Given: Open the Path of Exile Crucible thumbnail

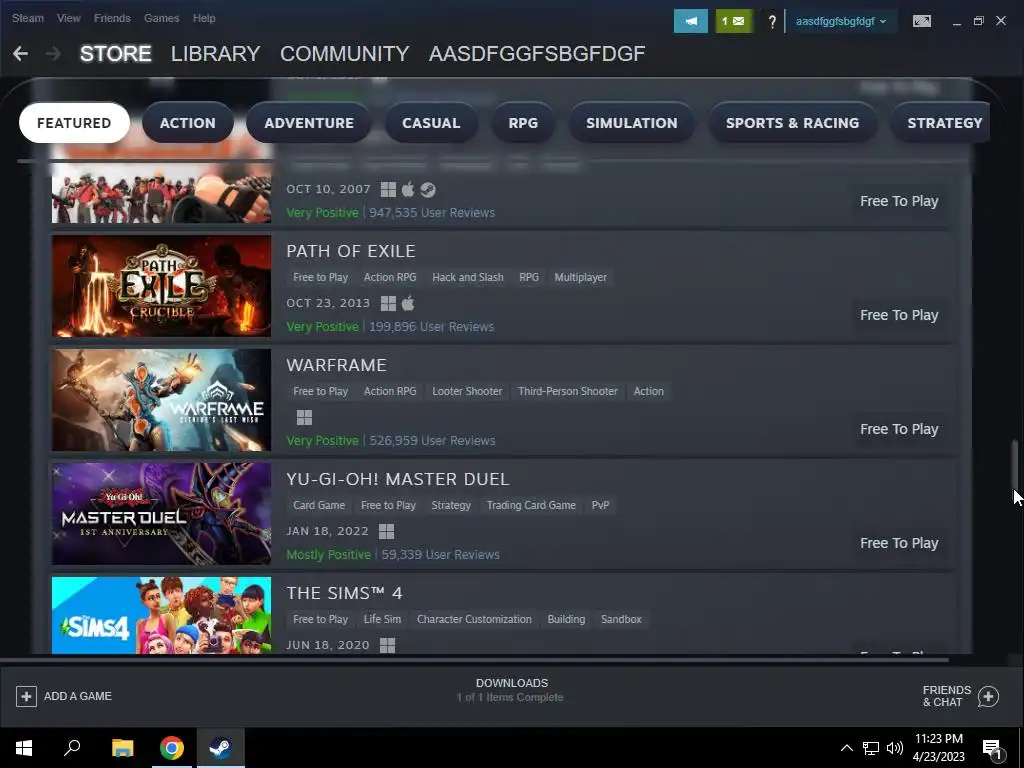Looking at the screenshot, I should [161, 286].
